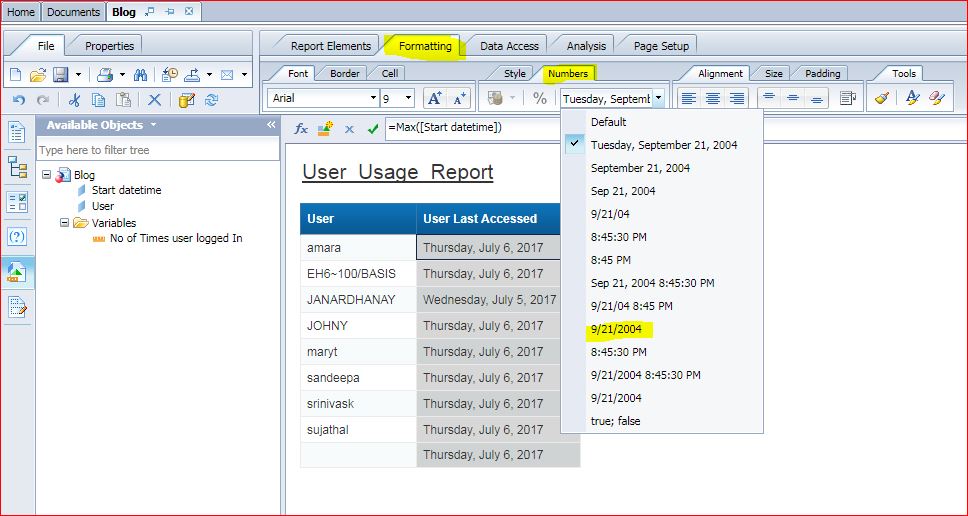Collapse the side panel with the double chevron
Viewport: 968px width, 516px height.
point(270,125)
